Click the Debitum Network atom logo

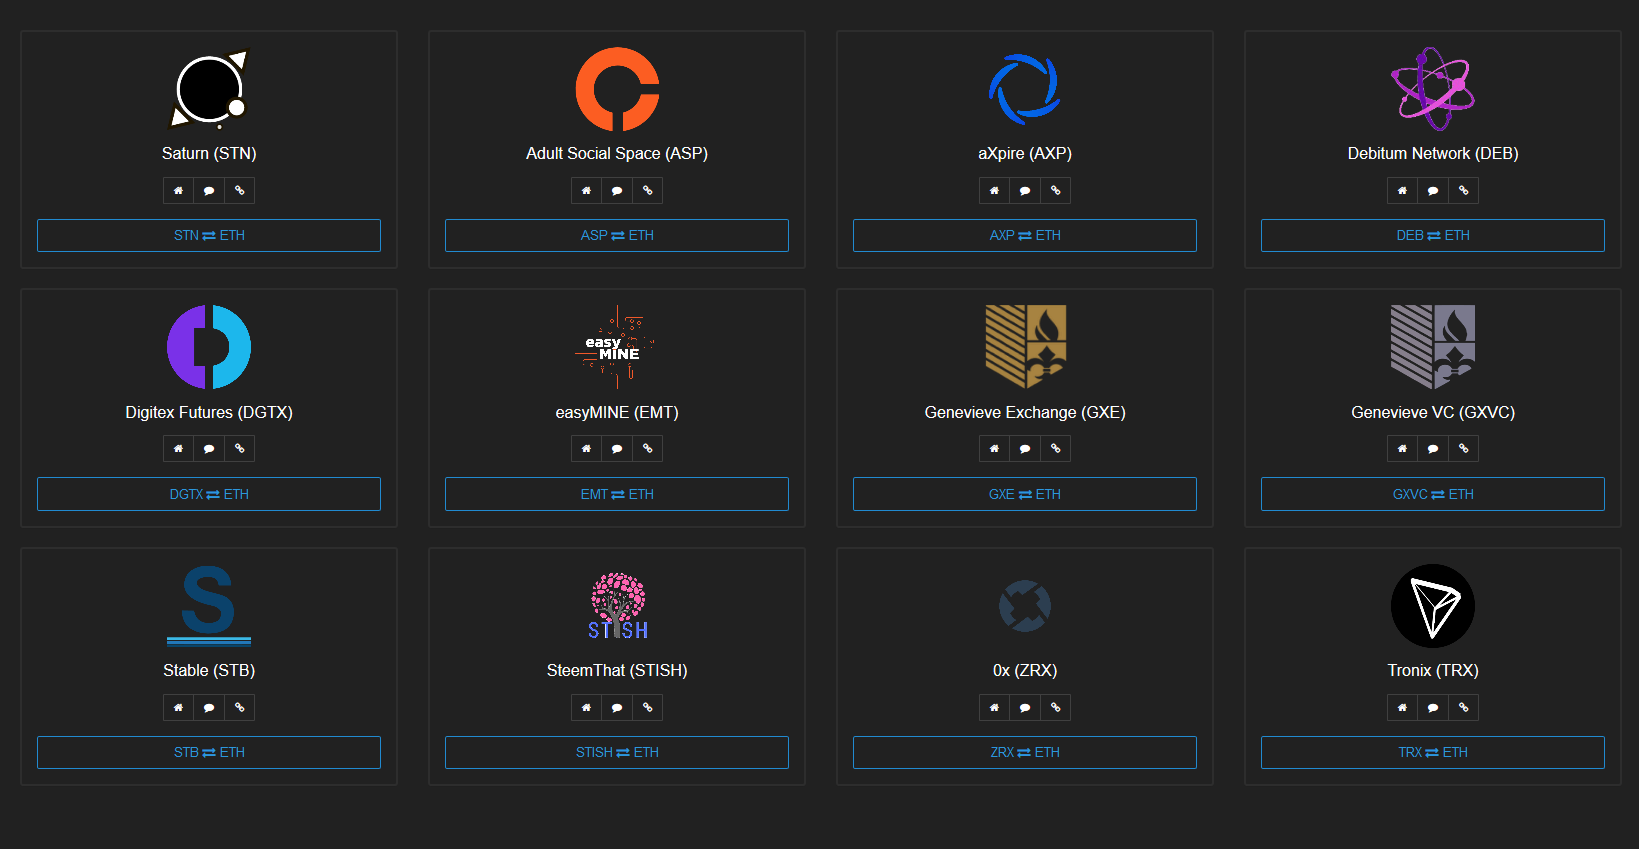1433,89
